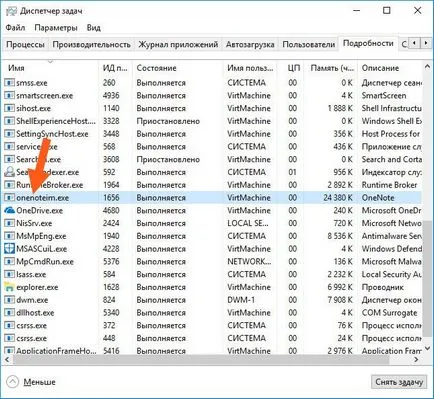Select the ApplicationFrameHo... process name
The height and width of the screenshot is (399, 434).
coord(56,350)
